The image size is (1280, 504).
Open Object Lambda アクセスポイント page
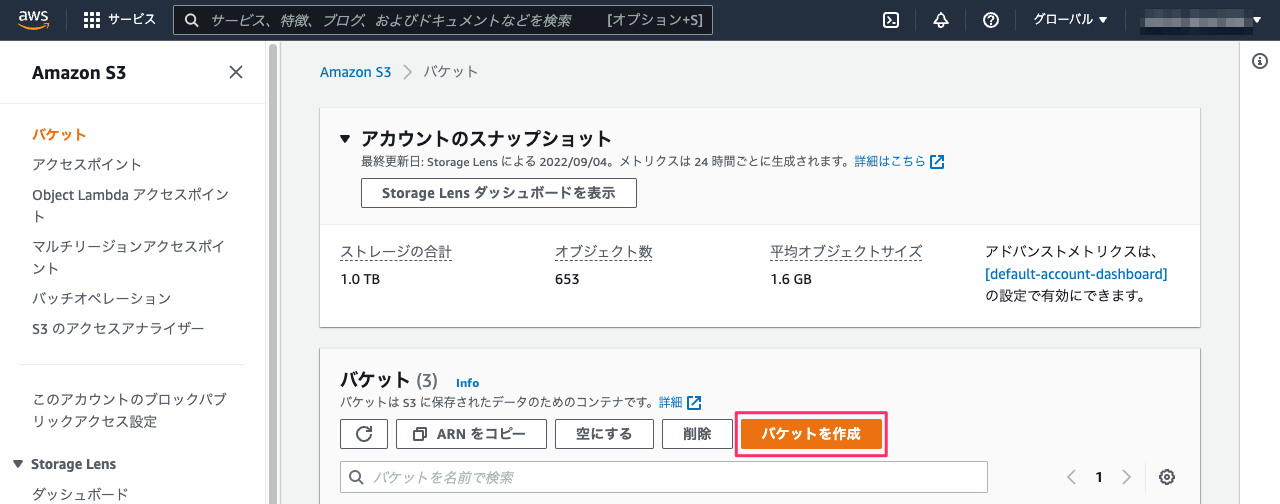[x=130, y=205]
